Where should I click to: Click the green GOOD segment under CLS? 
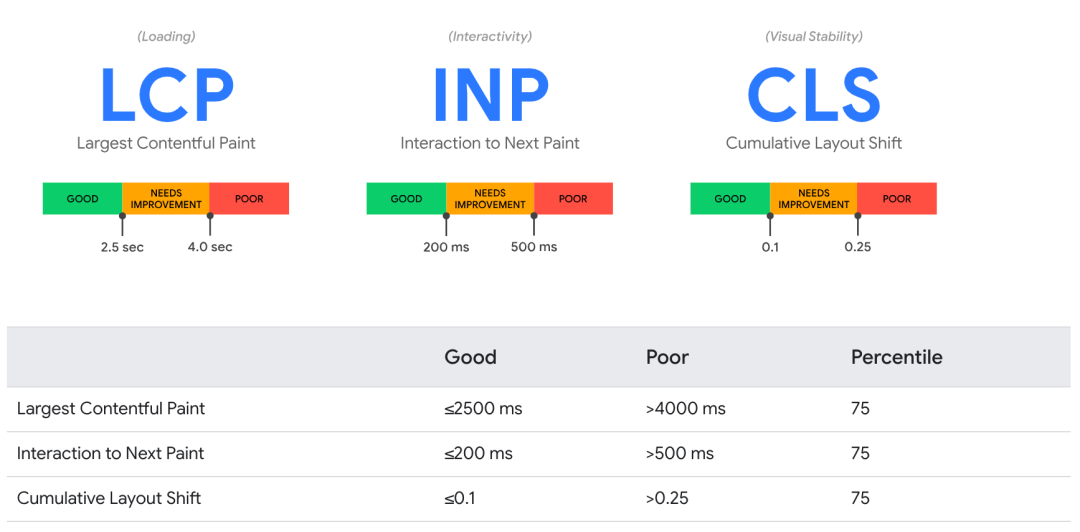point(730,199)
